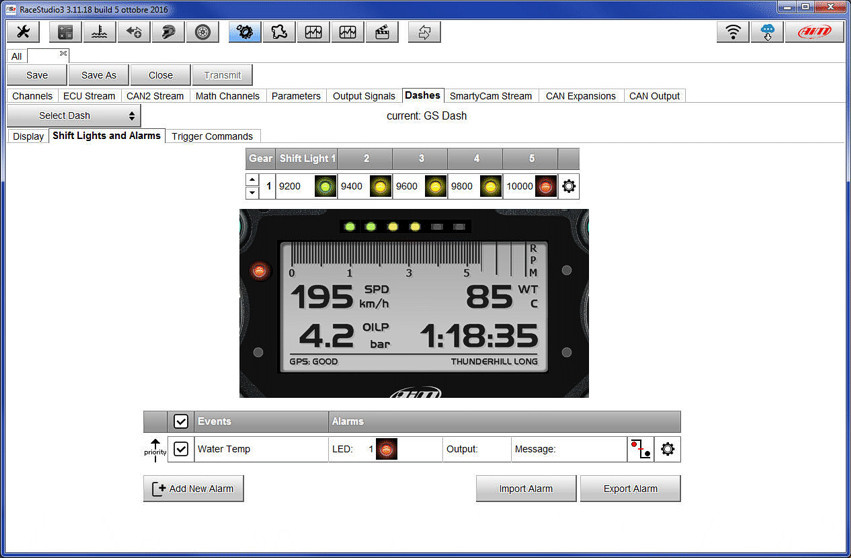Switch to the Channels tab
The height and width of the screenshot is (558, 851).
coord(32,96)
